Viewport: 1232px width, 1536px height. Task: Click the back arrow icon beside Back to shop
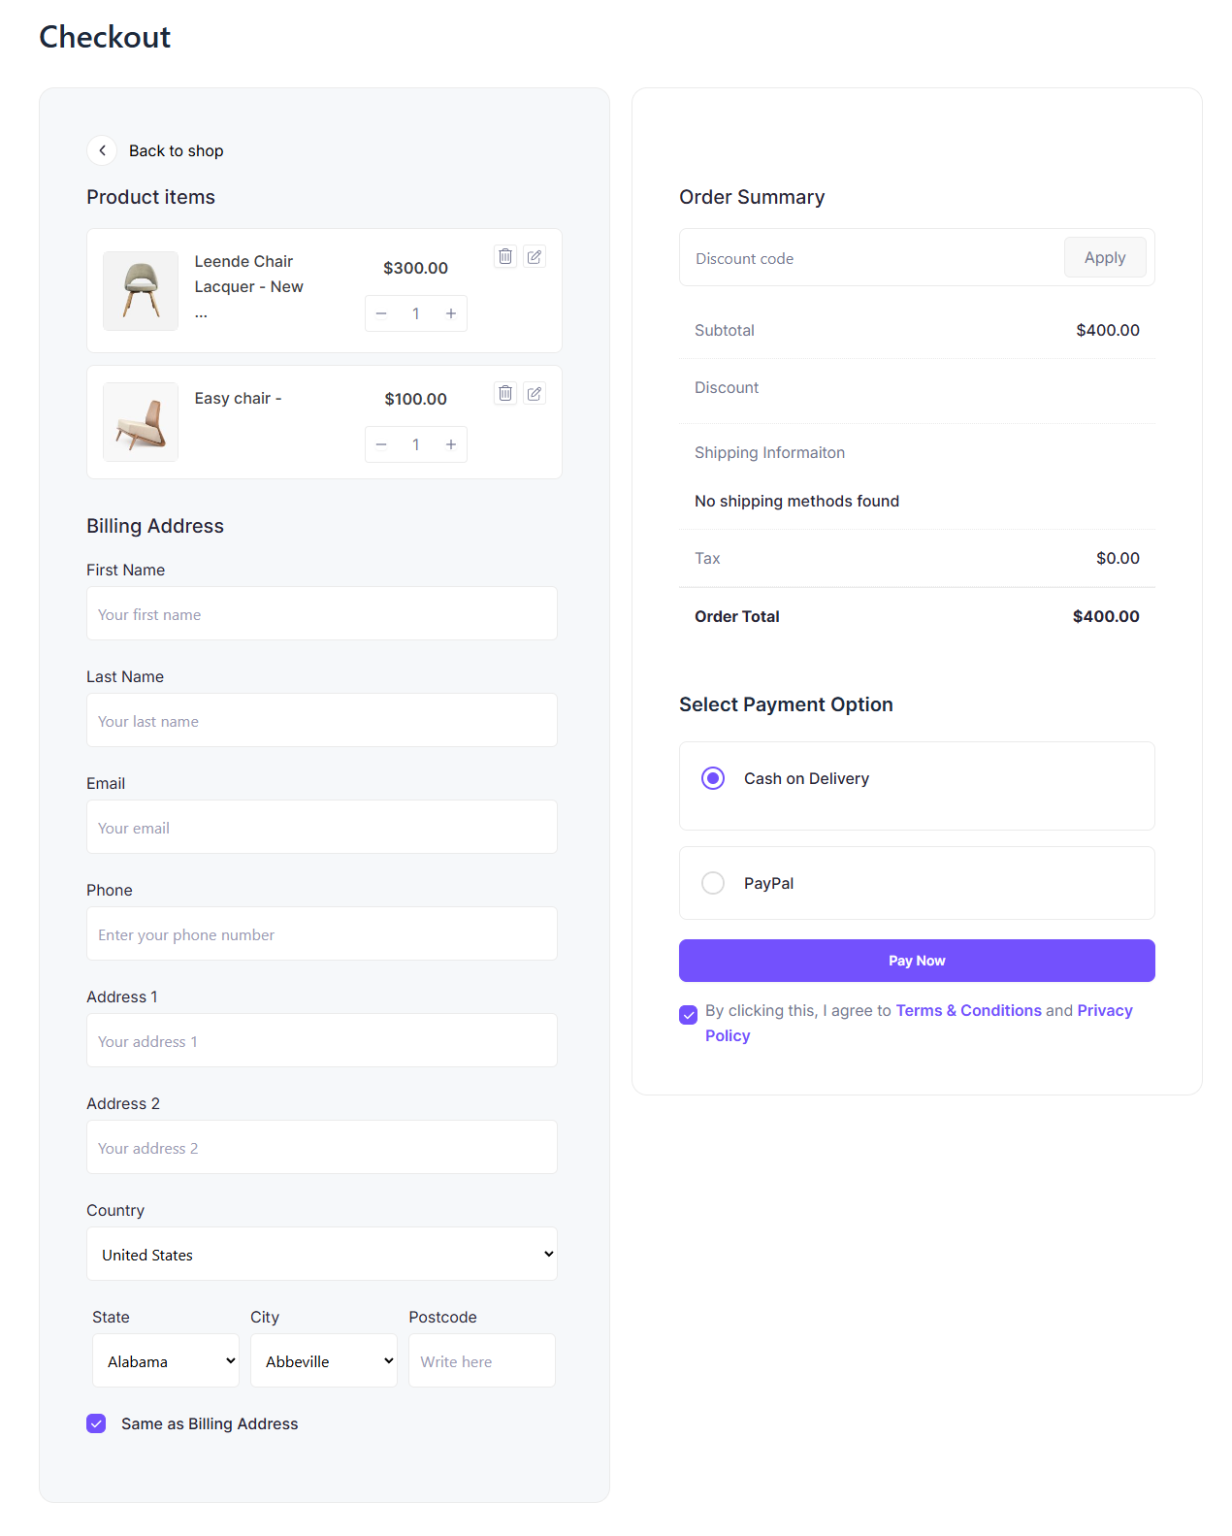pos(102,150)
